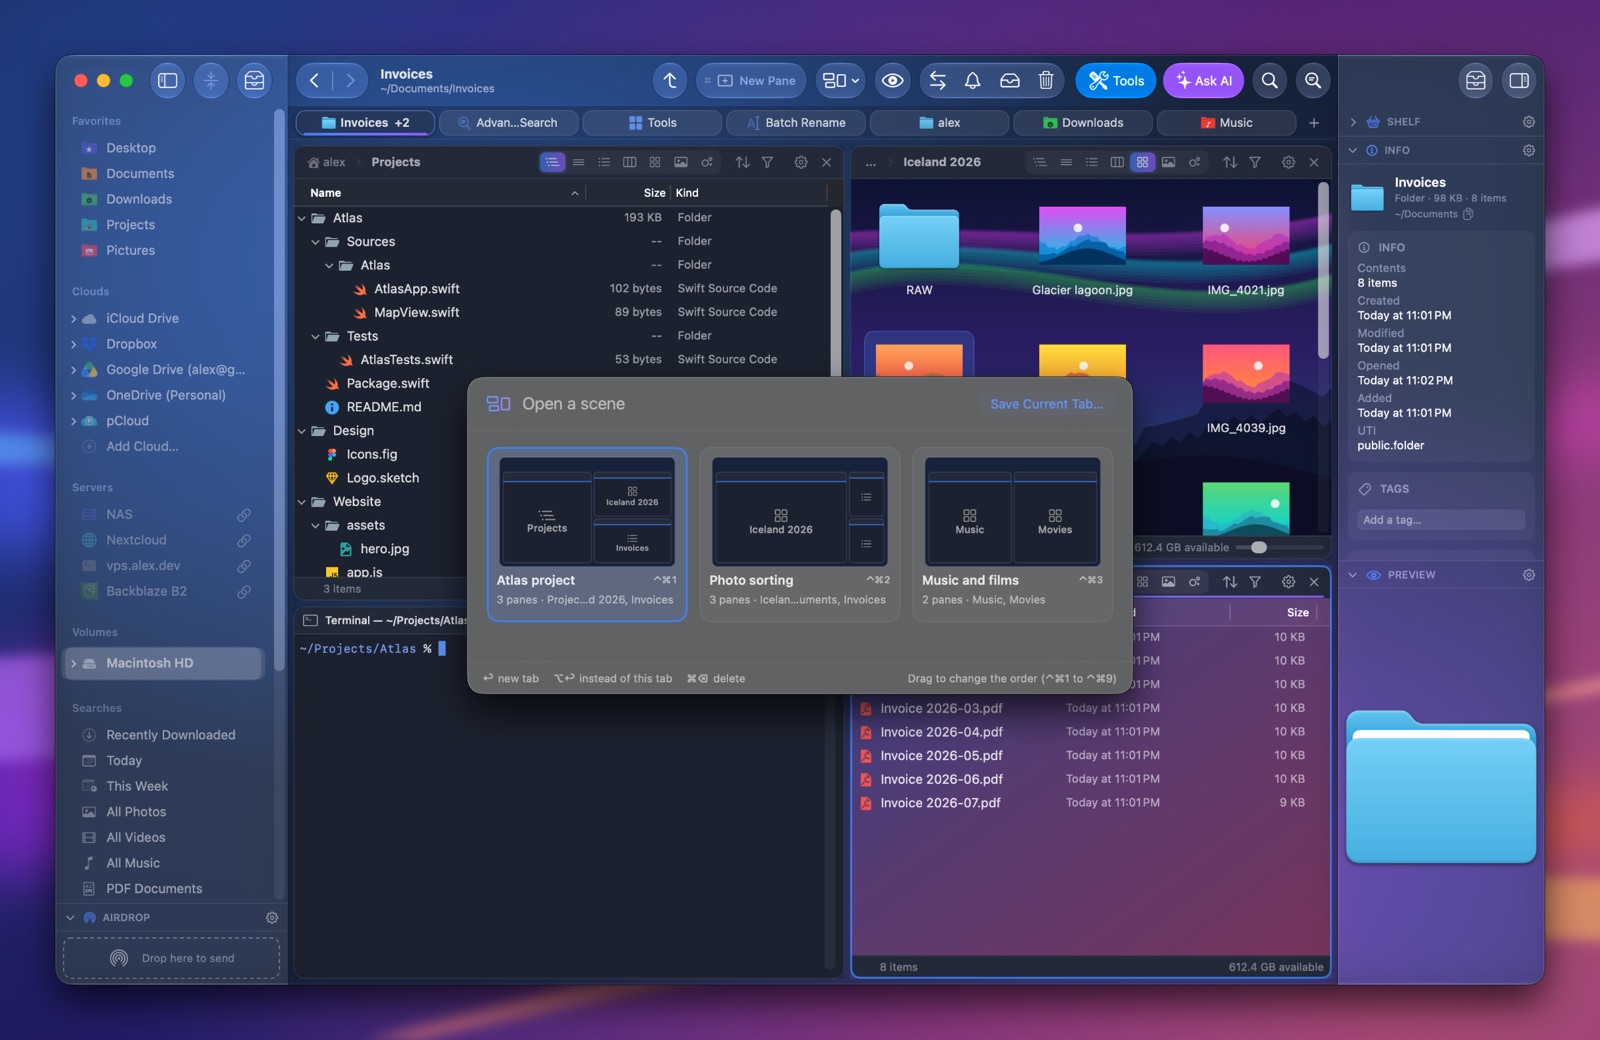Open the Music and films scene

1012,534
